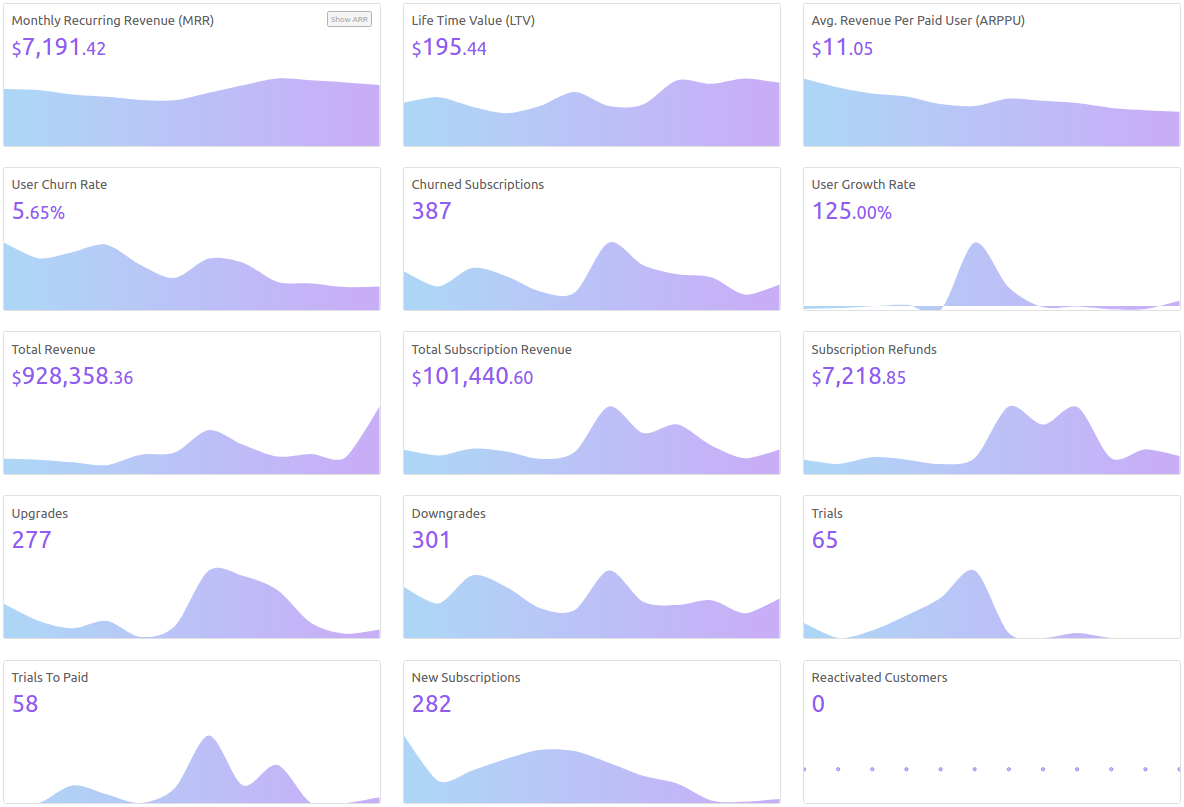Open the Life Time Value chart
Viewport: 1184px width, 807px height.
(591, 112)
